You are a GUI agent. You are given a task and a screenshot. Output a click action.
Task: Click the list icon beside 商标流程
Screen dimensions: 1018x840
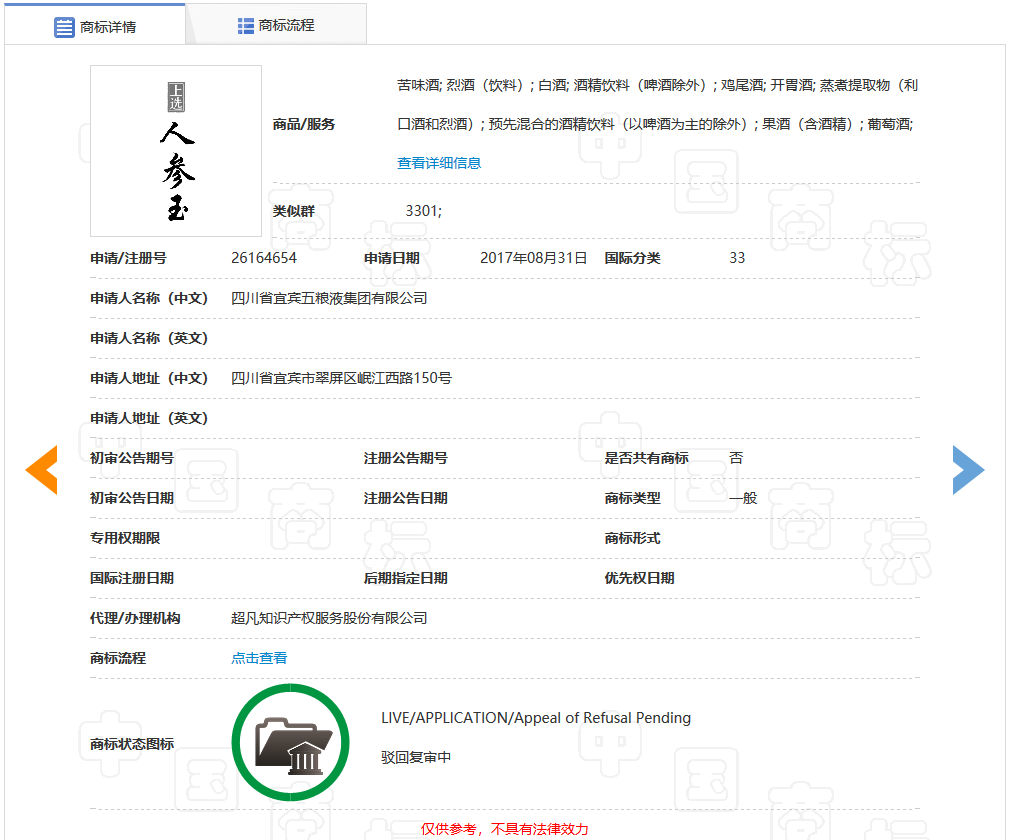click(x=245, y=26)
